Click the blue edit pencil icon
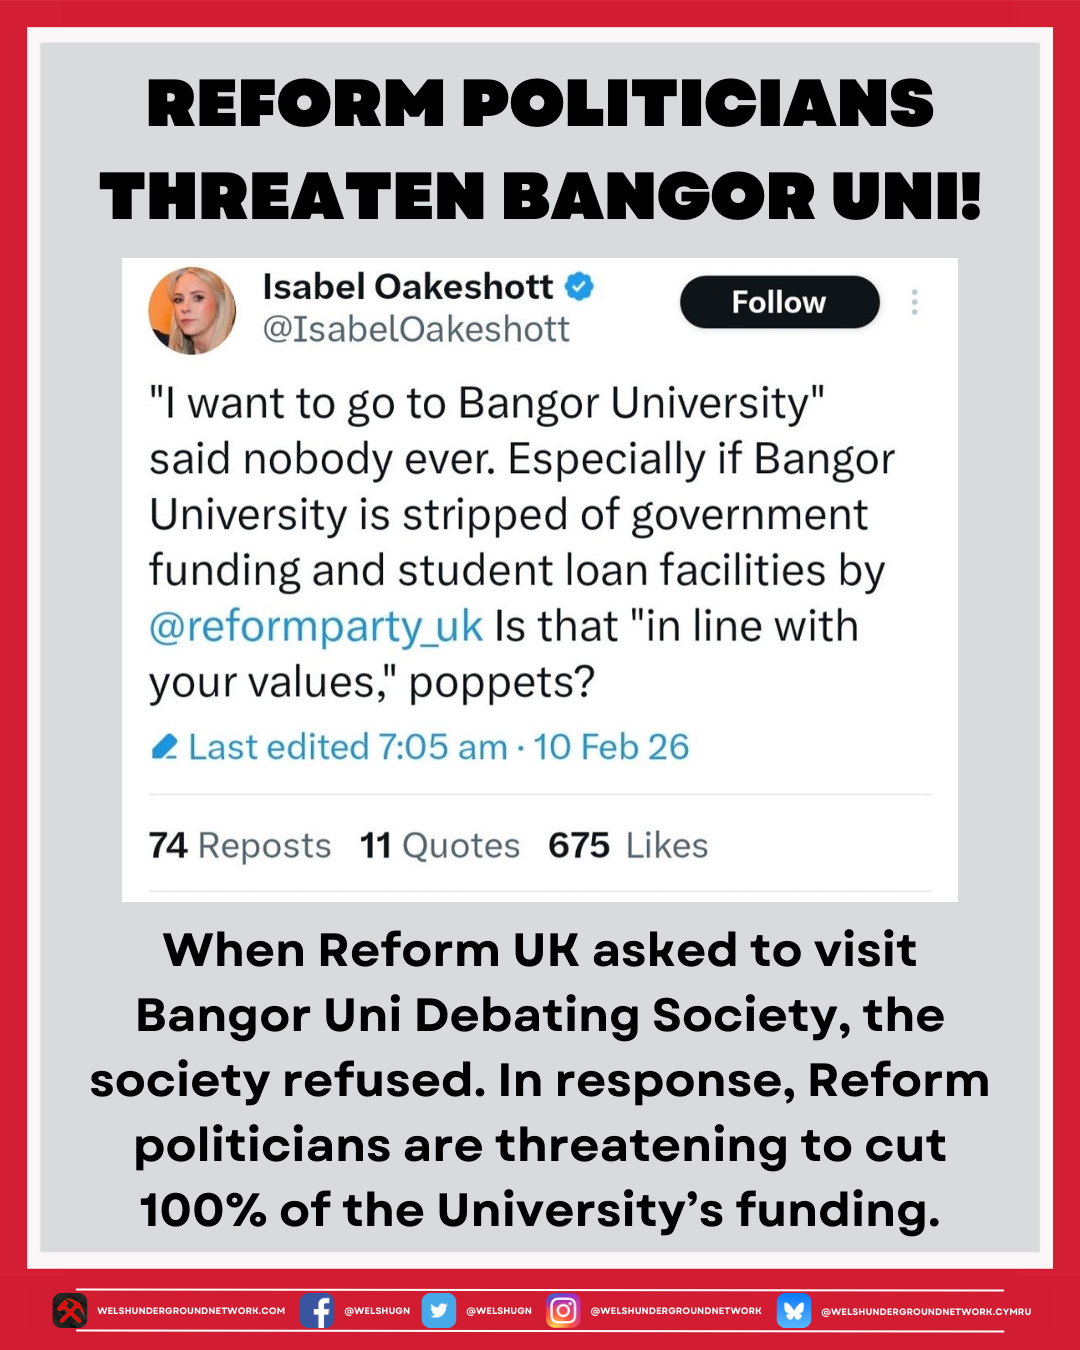Screen dimensions: 1080x1350 point(164,747)
